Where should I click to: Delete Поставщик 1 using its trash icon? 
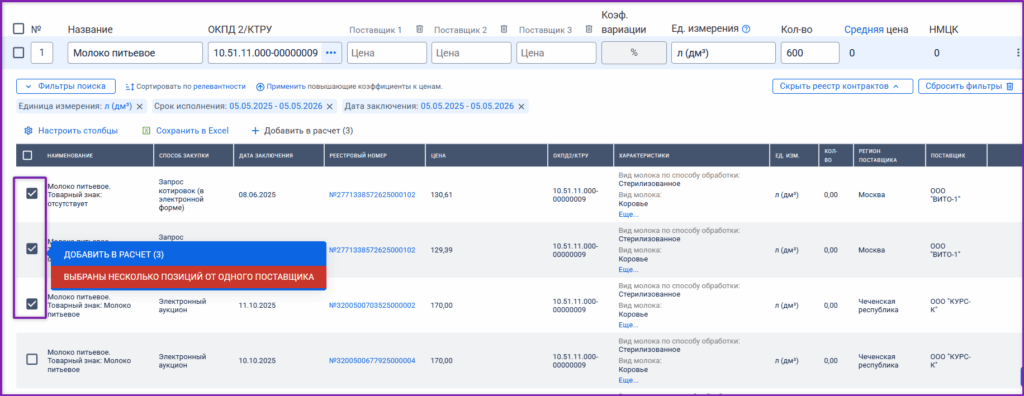(420, 29)
